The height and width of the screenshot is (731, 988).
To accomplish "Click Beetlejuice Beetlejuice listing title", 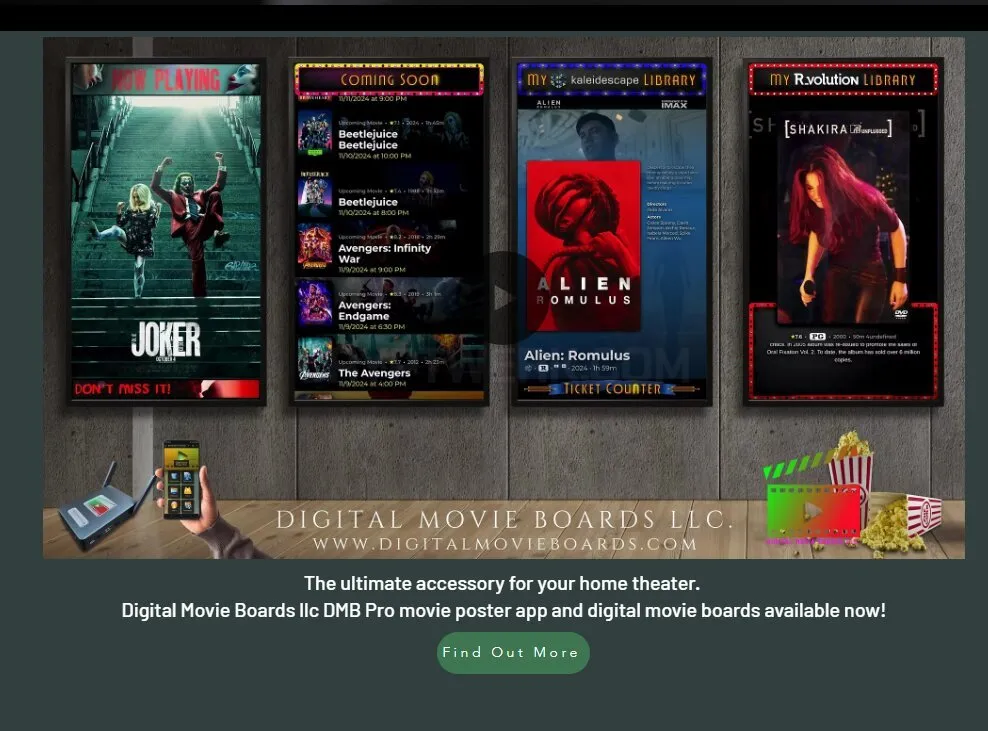I will 368,139.
